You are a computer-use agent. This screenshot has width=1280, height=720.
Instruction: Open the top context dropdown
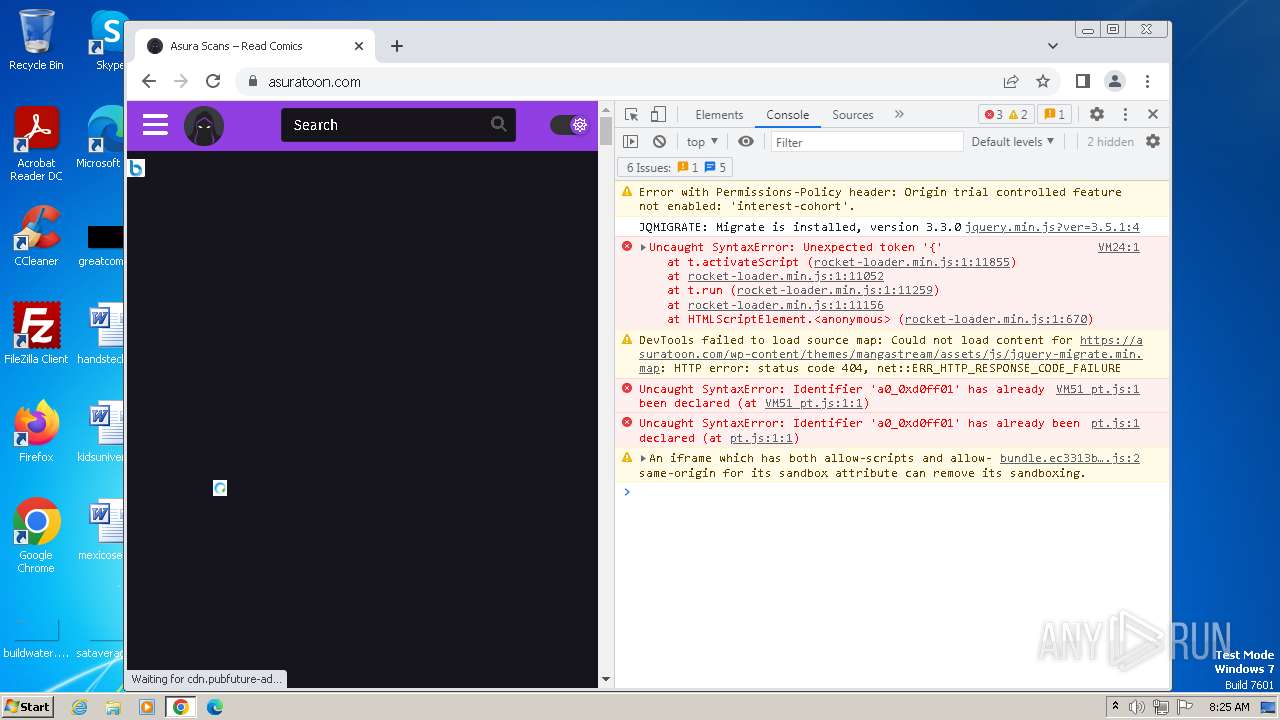pyautogui.click(x=701, y=142)
